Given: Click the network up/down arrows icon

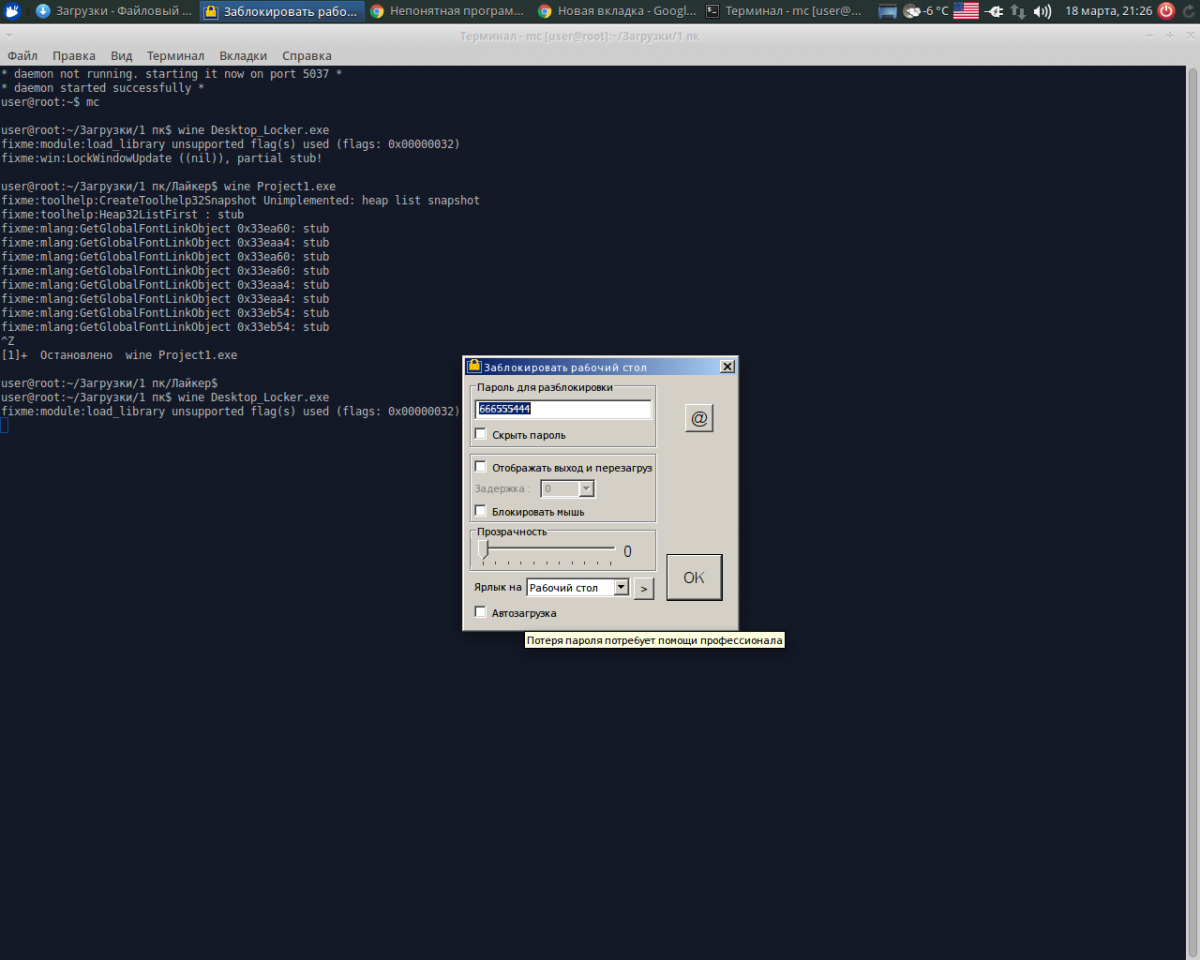Looking at the screenshot, I should coord(1018,11).
